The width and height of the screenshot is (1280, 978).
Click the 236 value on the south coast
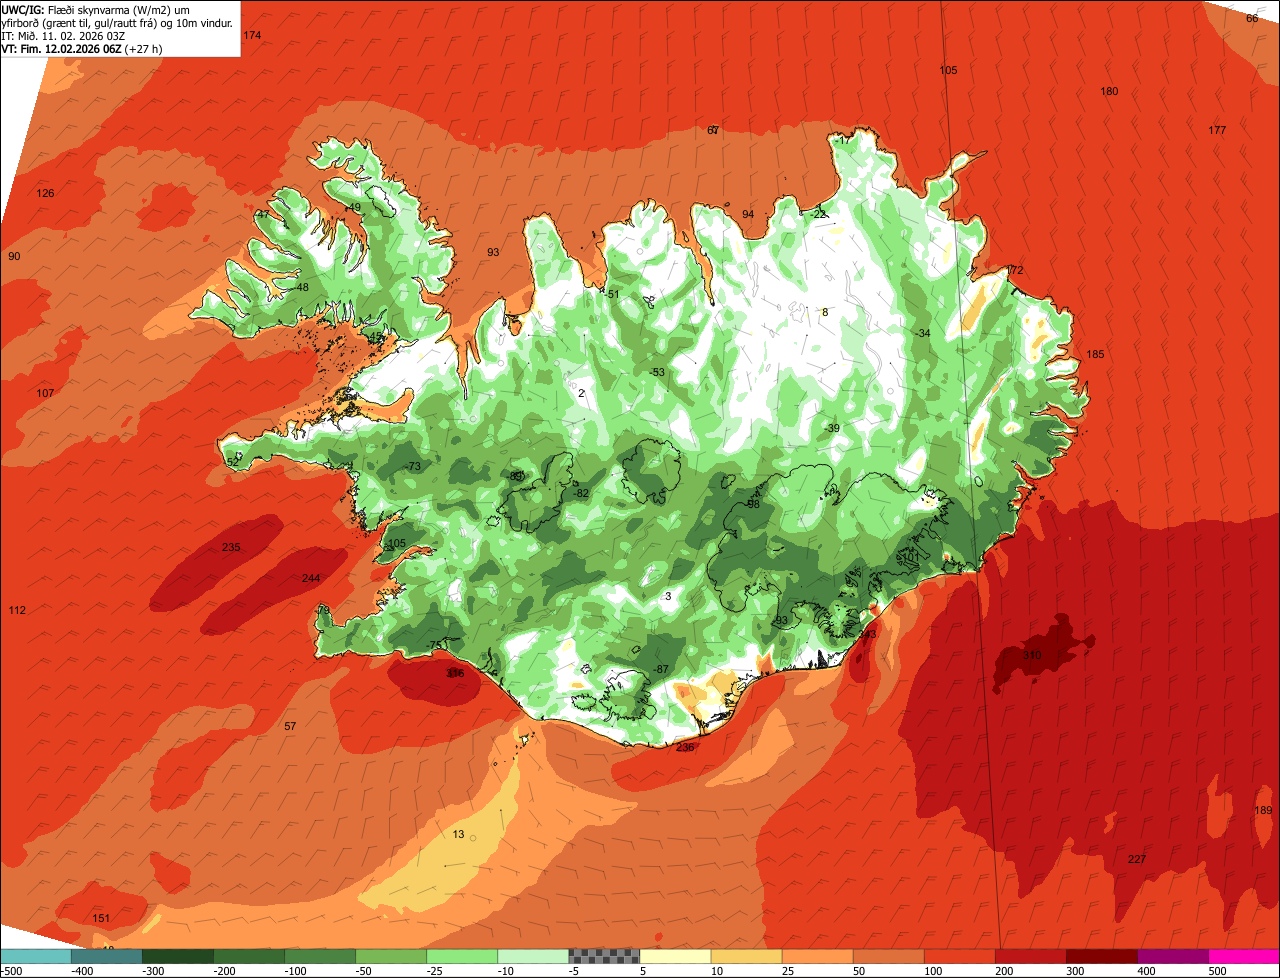point(685,747)
